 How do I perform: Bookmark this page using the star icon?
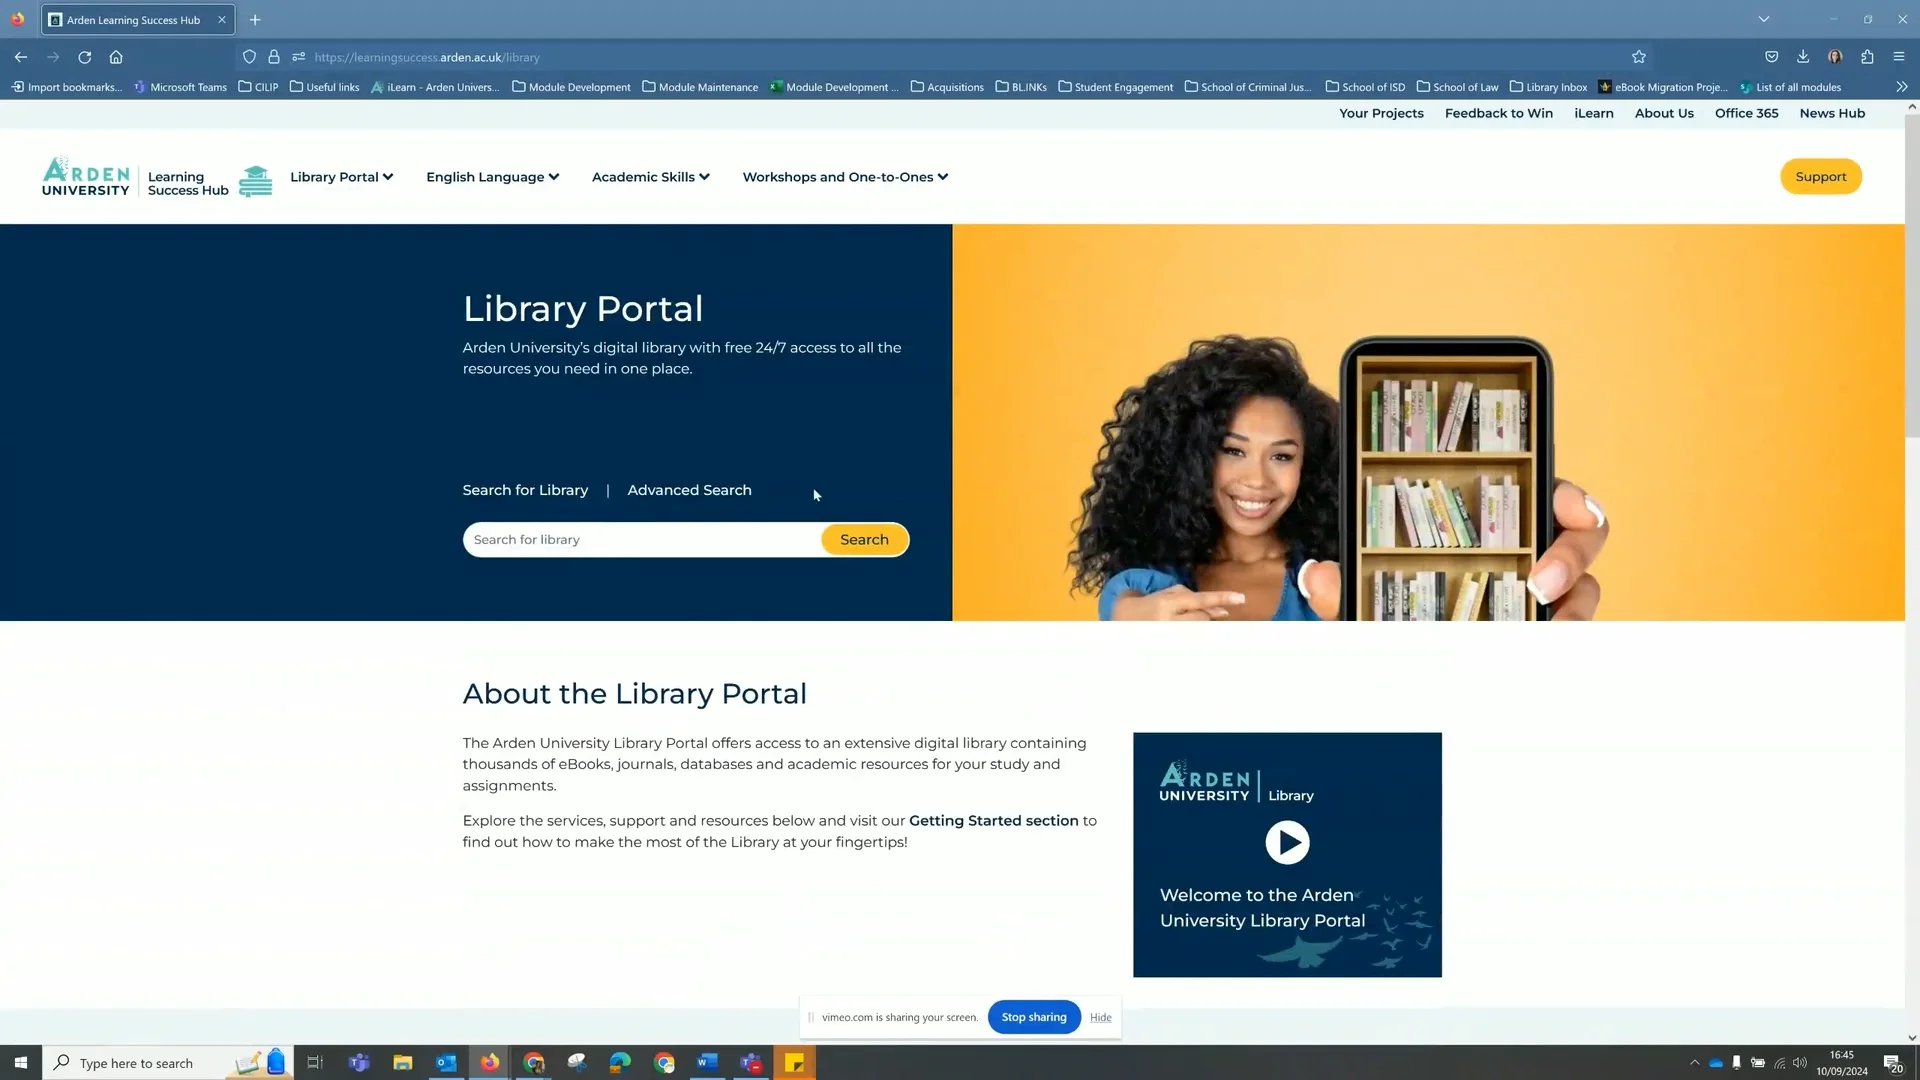(1639, 57)
